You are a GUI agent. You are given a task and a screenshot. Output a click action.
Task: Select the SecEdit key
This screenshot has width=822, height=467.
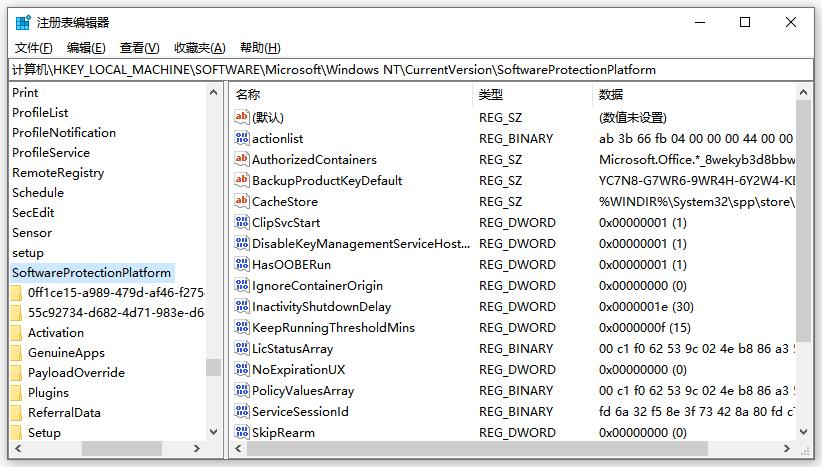[33, 212]
